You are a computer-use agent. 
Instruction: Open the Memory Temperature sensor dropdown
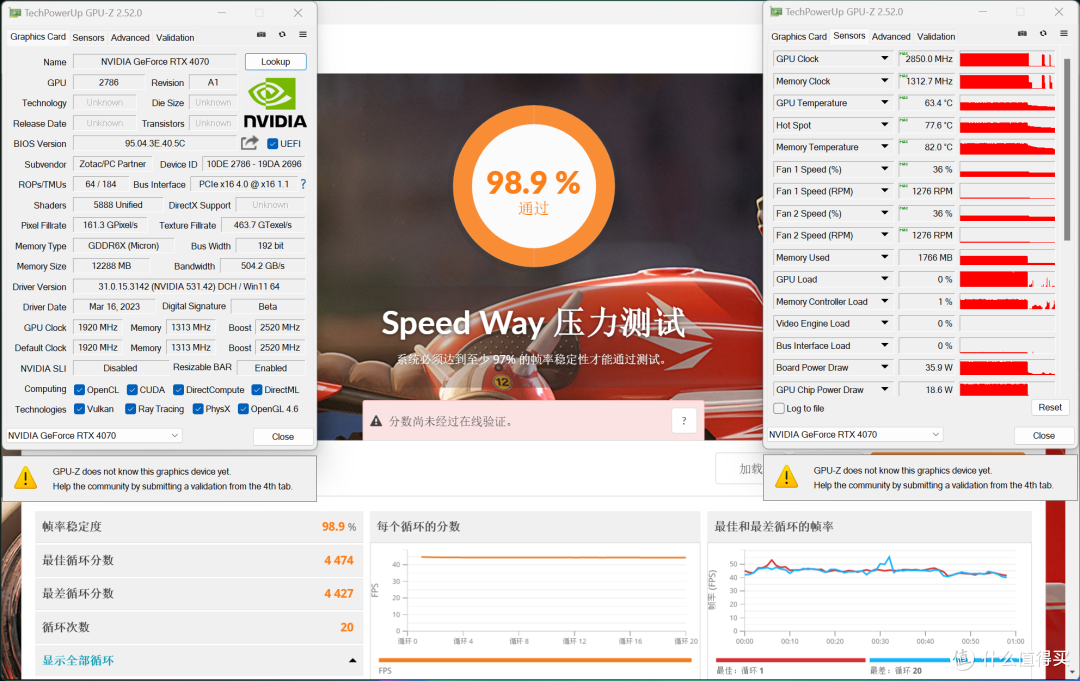pos(884,147)
